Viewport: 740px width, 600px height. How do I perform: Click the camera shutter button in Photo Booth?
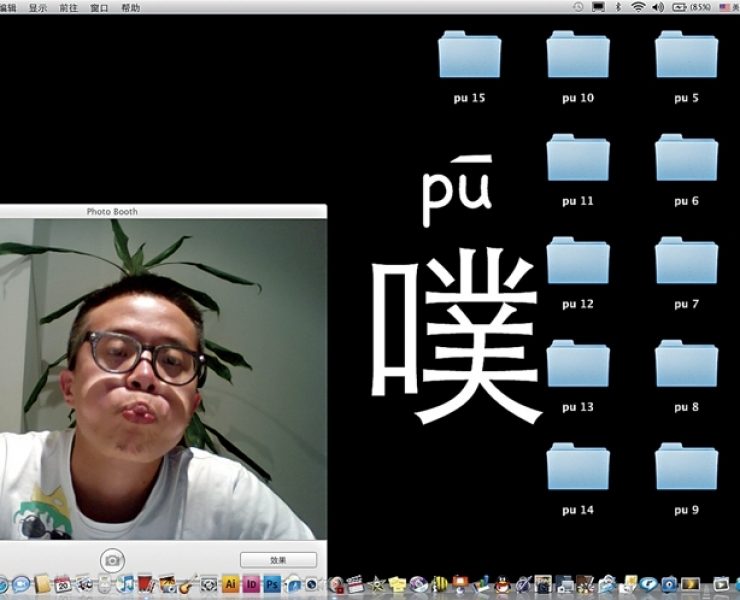pos(113,559)
